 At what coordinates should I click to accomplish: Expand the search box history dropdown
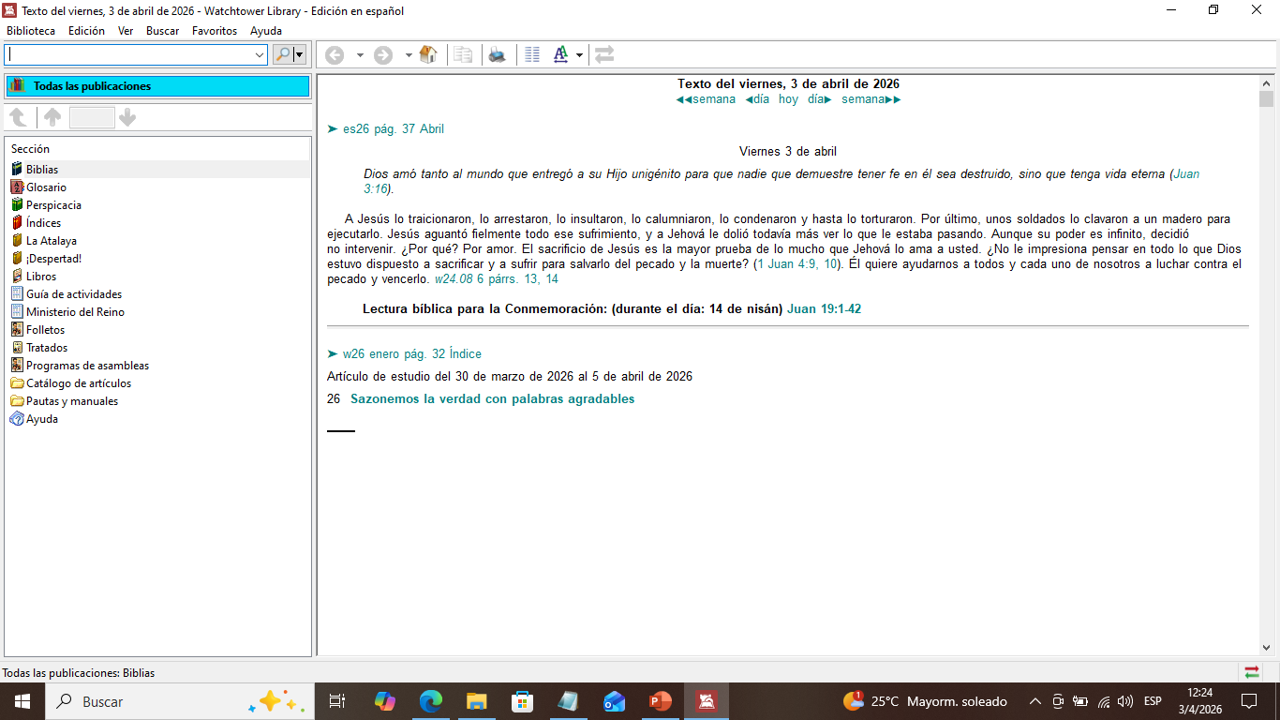(x=260, y=55)
